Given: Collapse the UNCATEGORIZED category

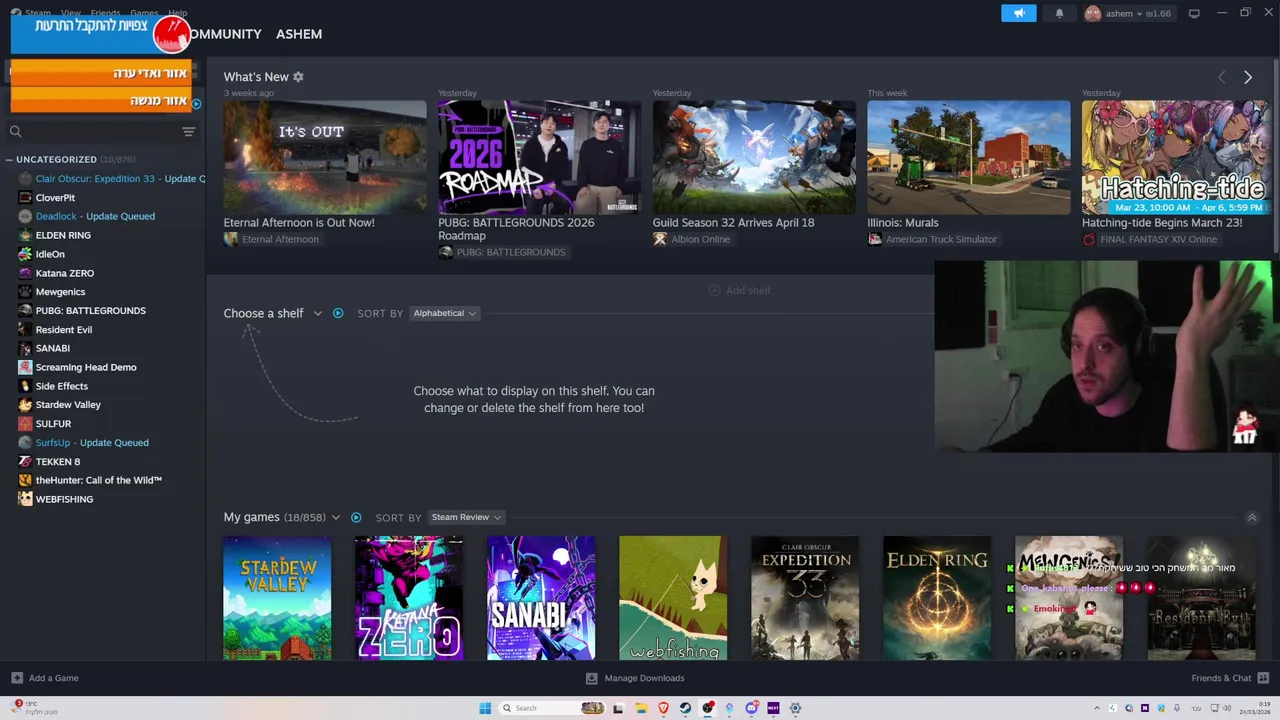Looking at the screenshot, I should coord(9,159).
